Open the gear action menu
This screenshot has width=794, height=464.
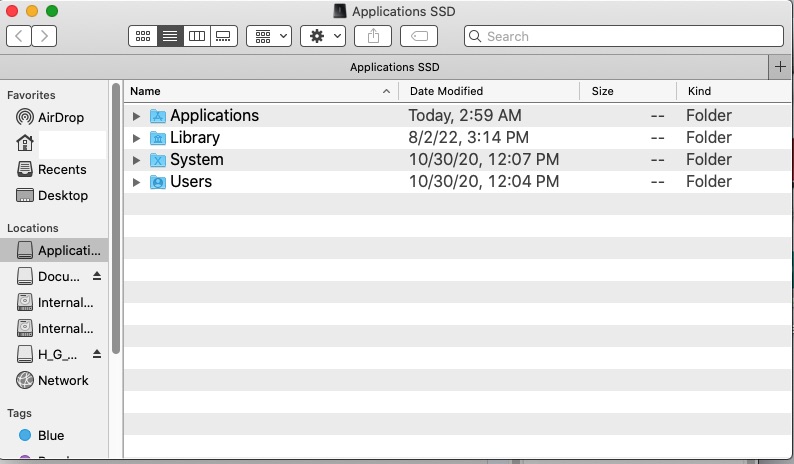click(323, 36)
